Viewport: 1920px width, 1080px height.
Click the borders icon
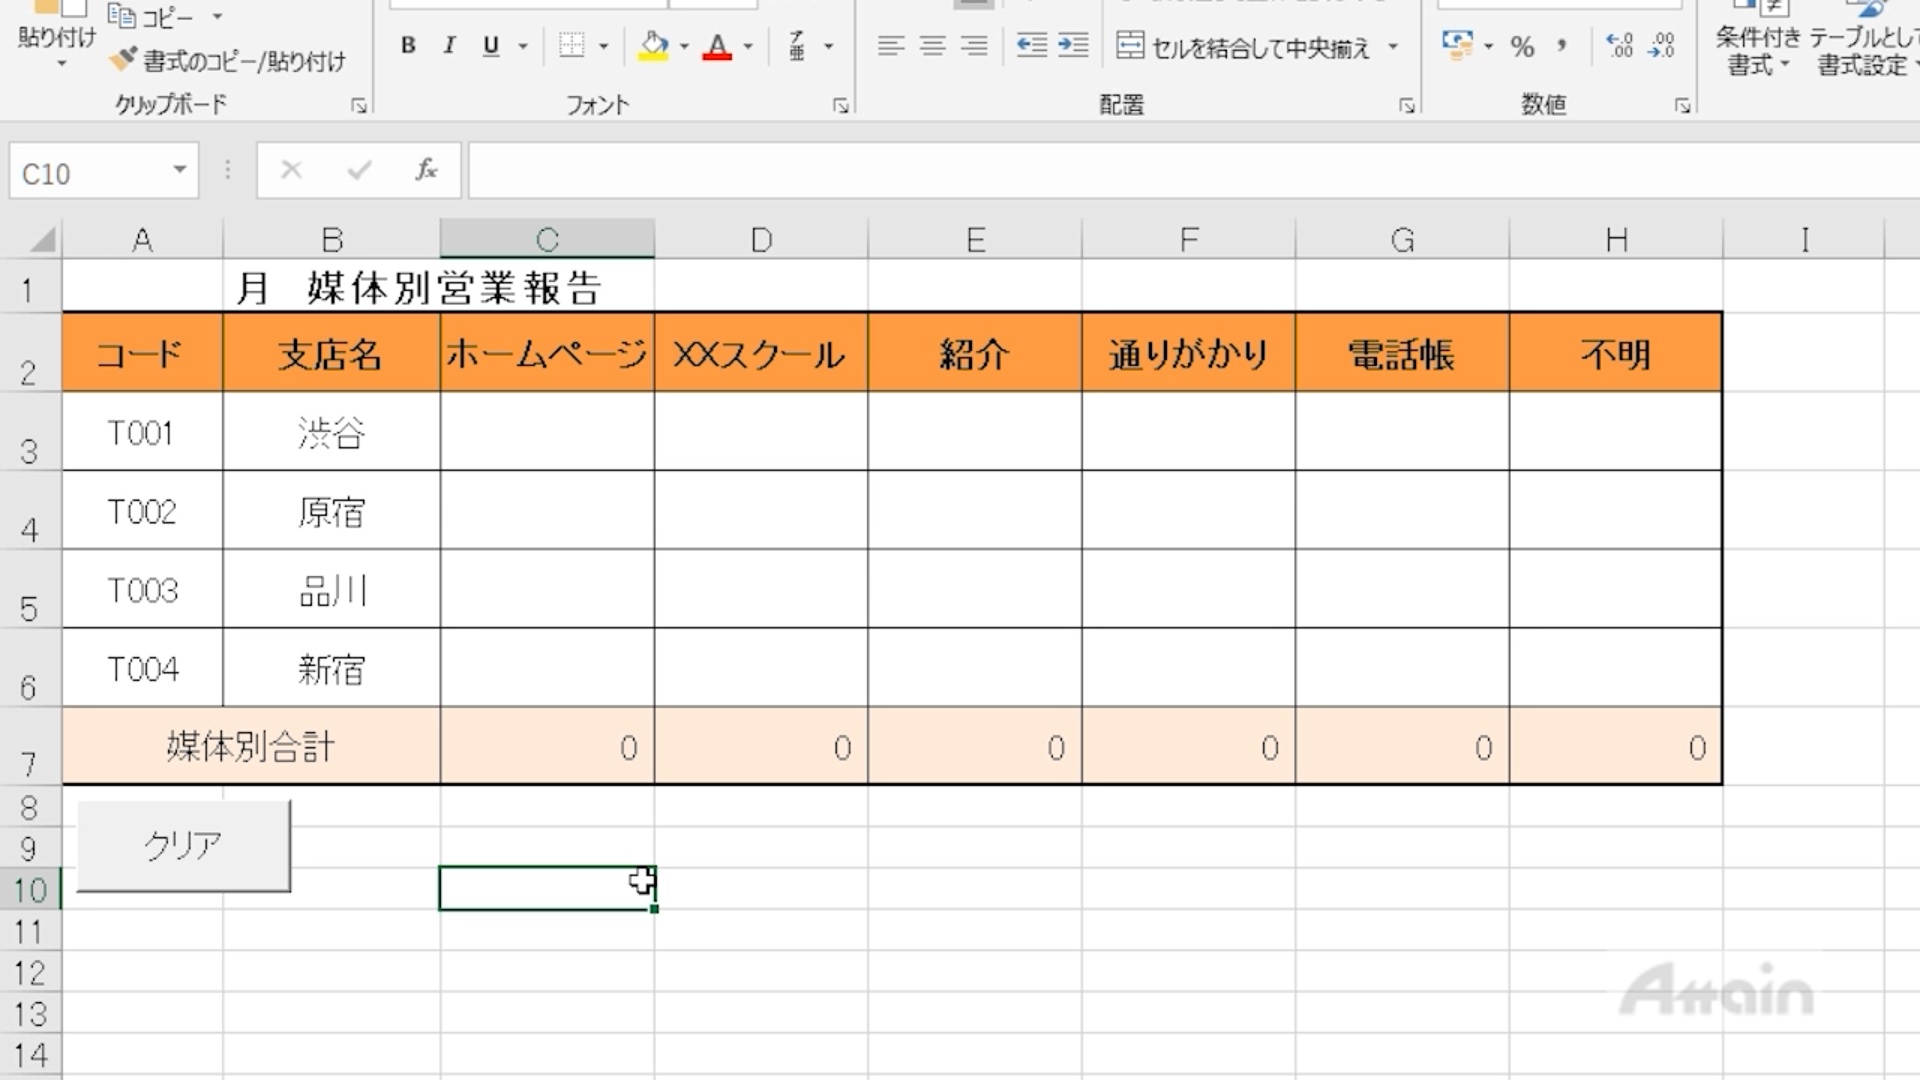coord(571,46)
